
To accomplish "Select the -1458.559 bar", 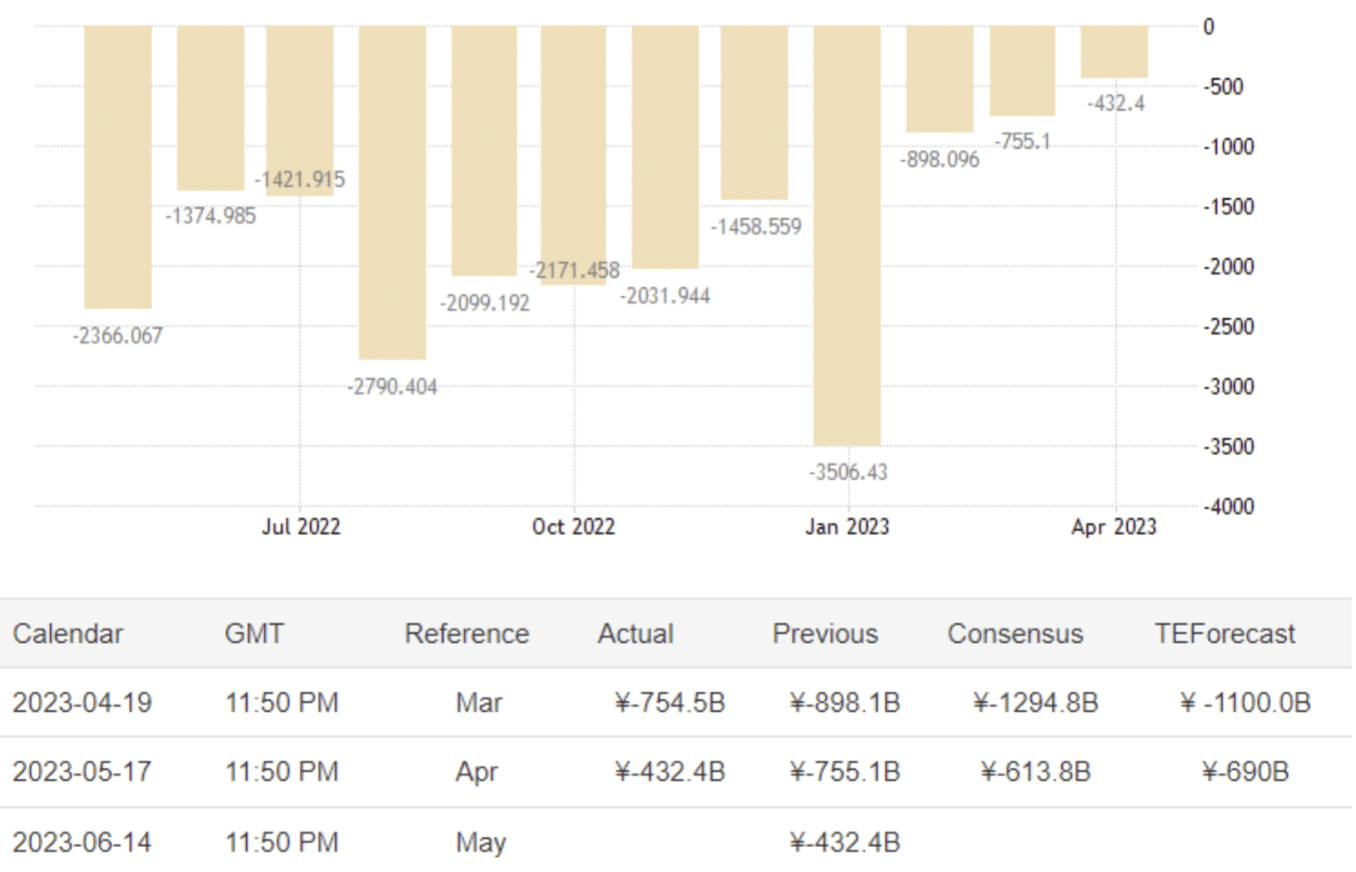I will (x=754, y=112).
